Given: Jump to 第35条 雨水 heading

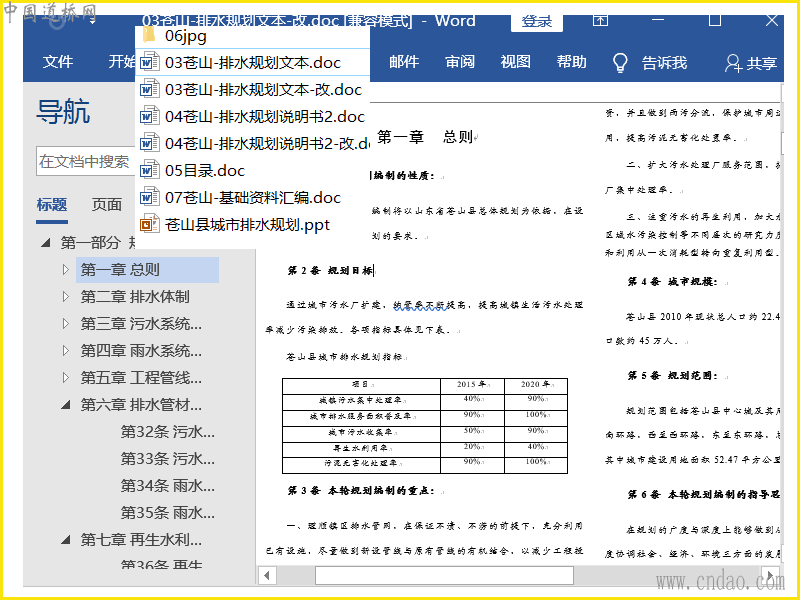Looking at the screenshot, I should (167, 512).
